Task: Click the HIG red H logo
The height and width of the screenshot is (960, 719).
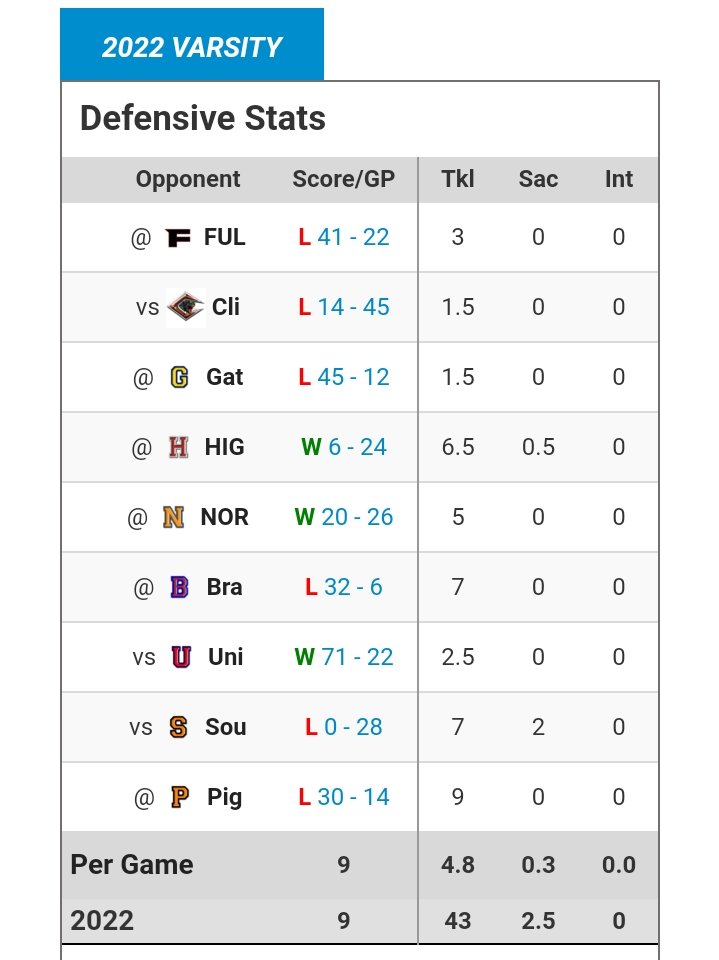Action: [178, 447]
